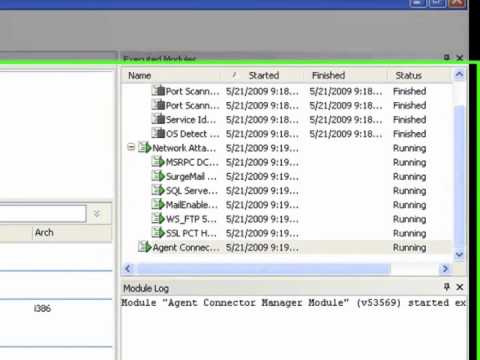This screenshot has height=360, width=480.
Task: Click the search input field on left panel
Action: coord(43,213)
